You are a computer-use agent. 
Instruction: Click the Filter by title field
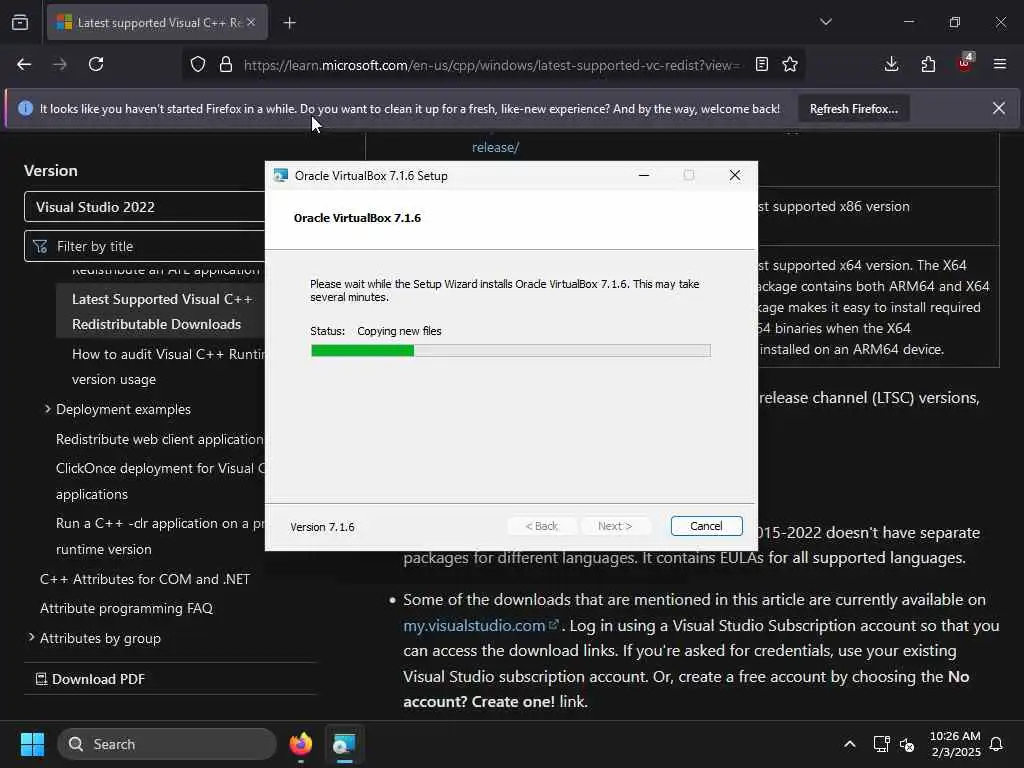point(144,246)
